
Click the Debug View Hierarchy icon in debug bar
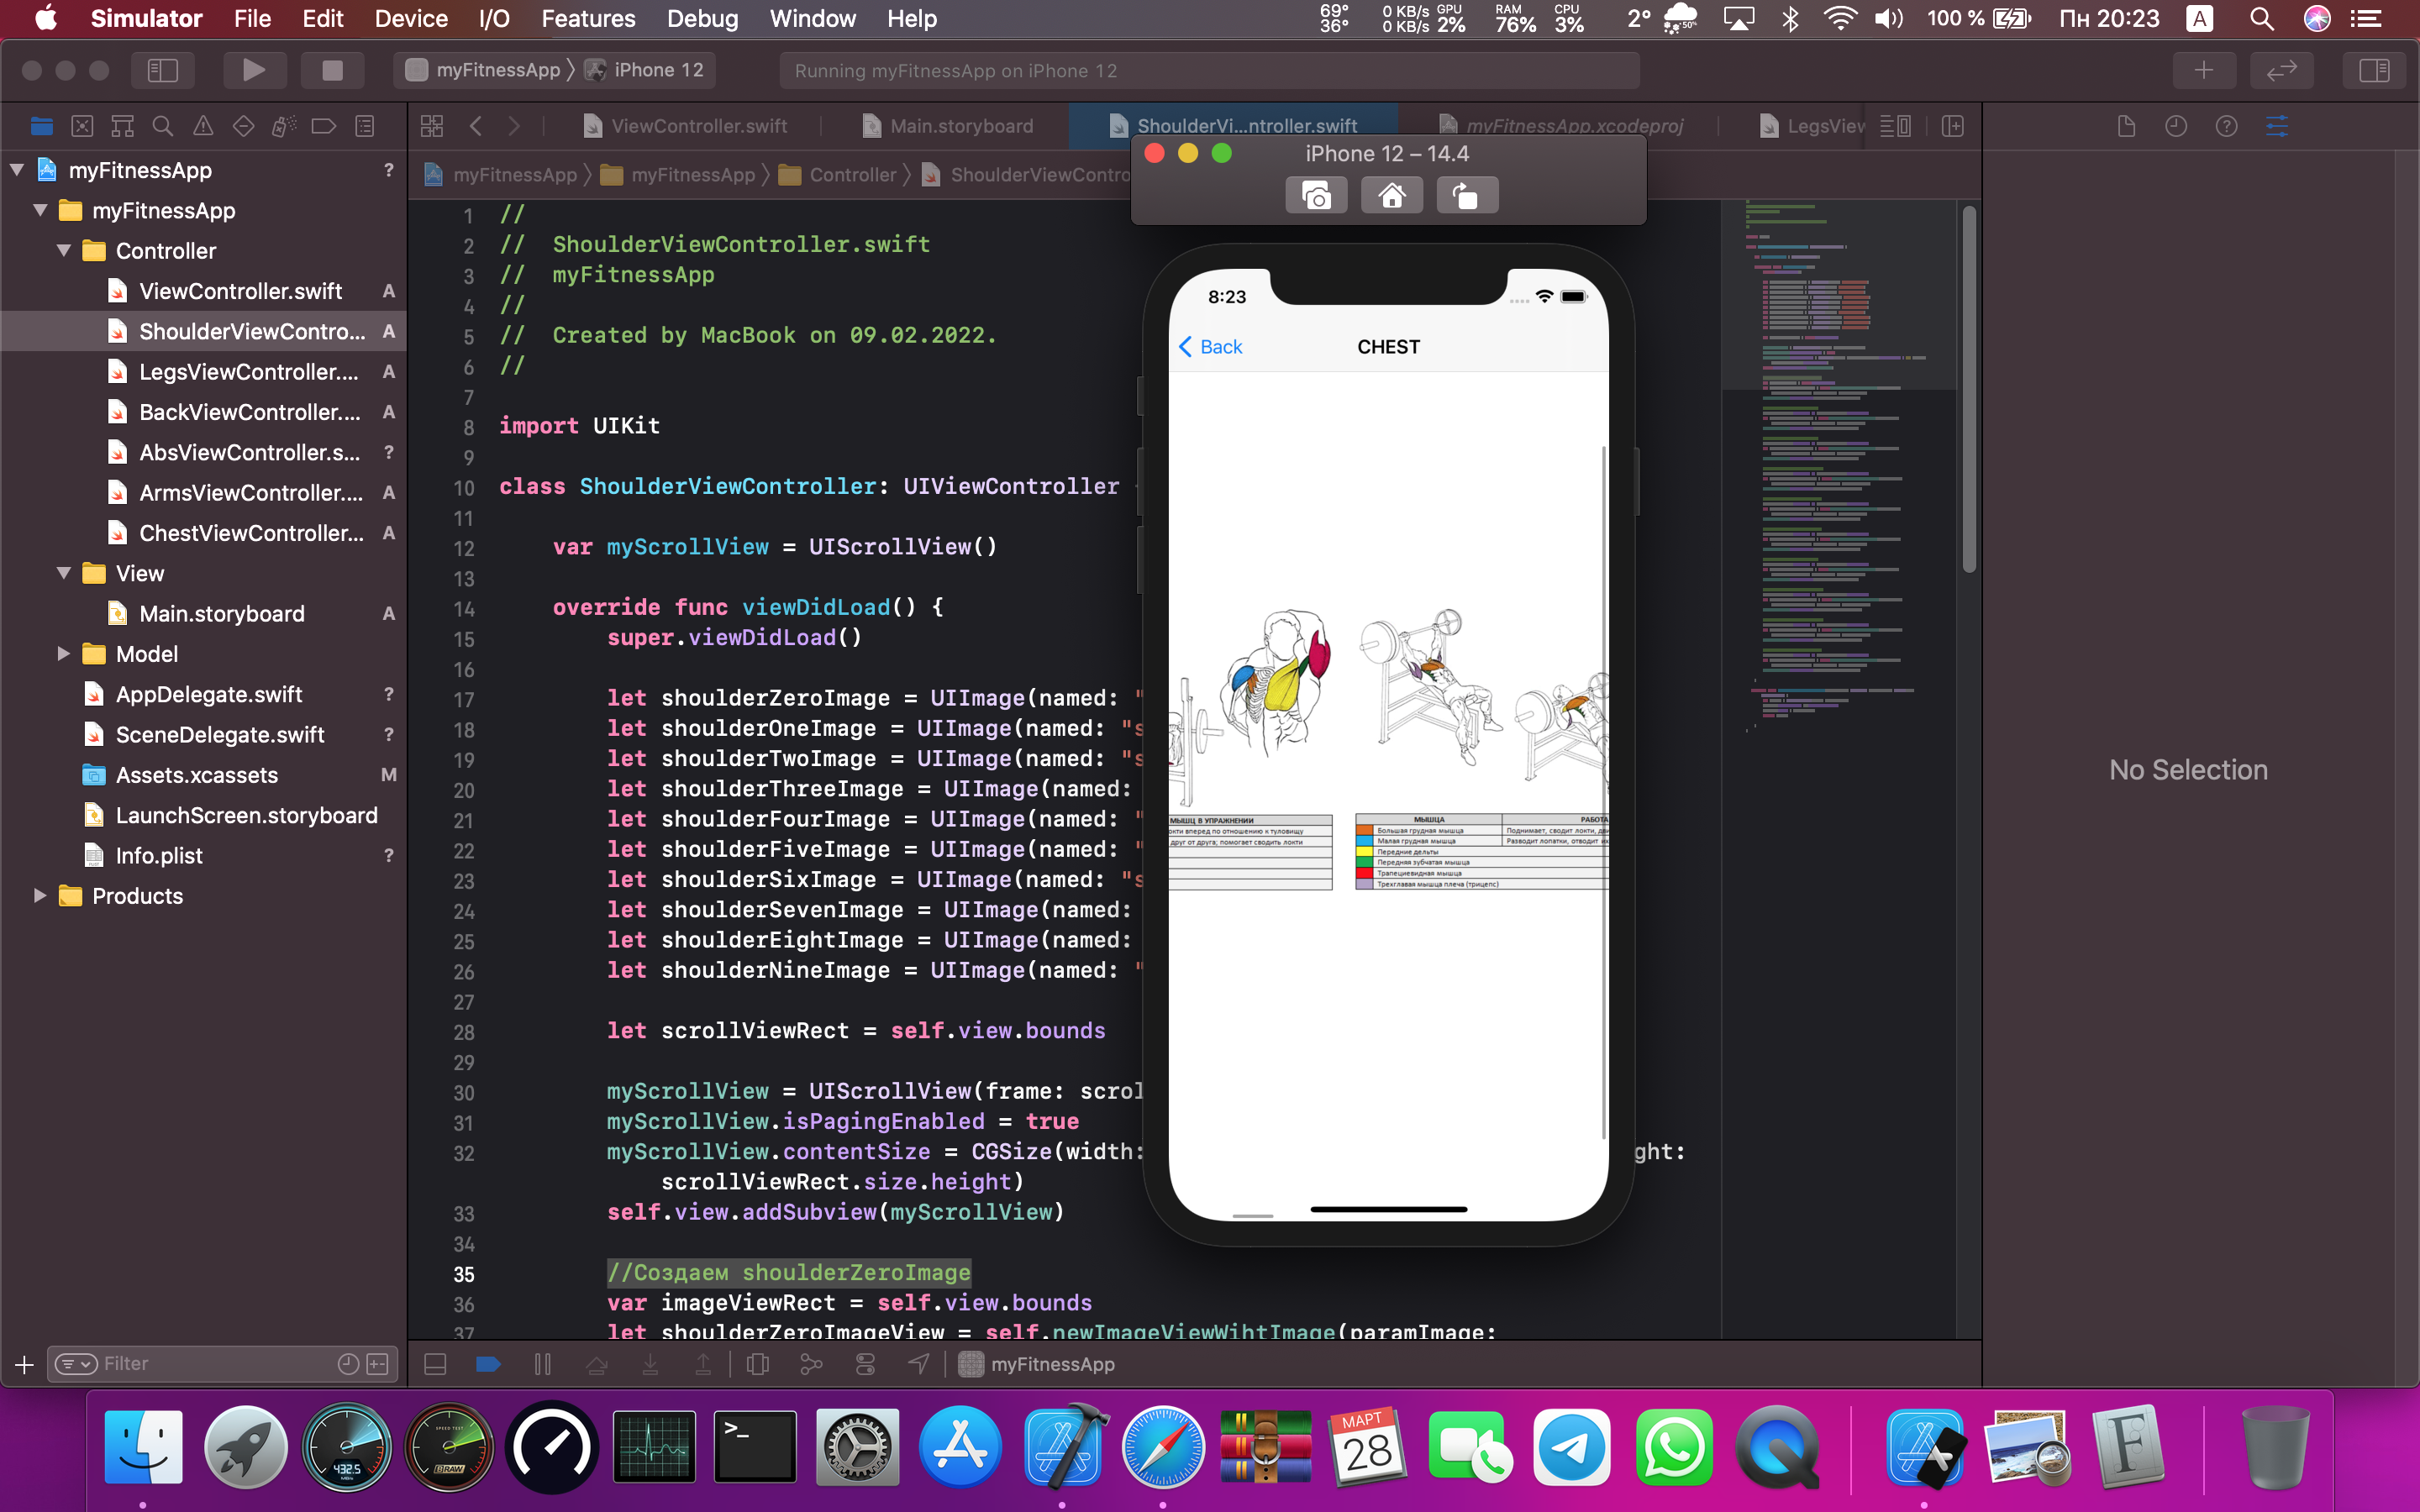(759, 1363)
